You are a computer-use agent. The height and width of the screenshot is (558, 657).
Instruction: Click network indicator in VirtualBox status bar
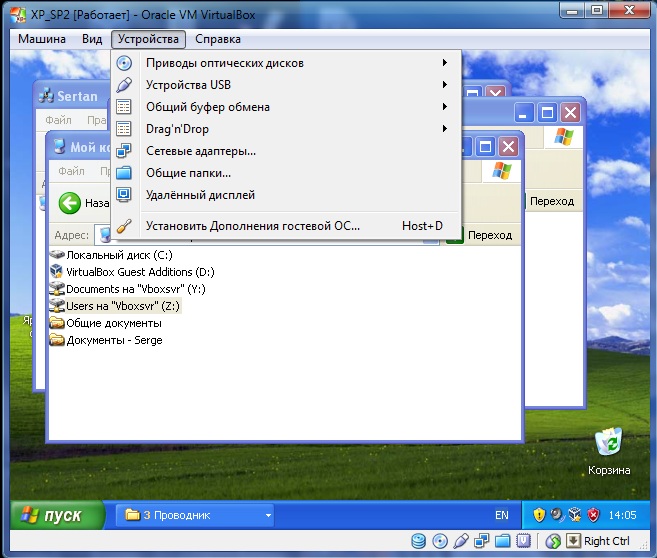(481, 541)
